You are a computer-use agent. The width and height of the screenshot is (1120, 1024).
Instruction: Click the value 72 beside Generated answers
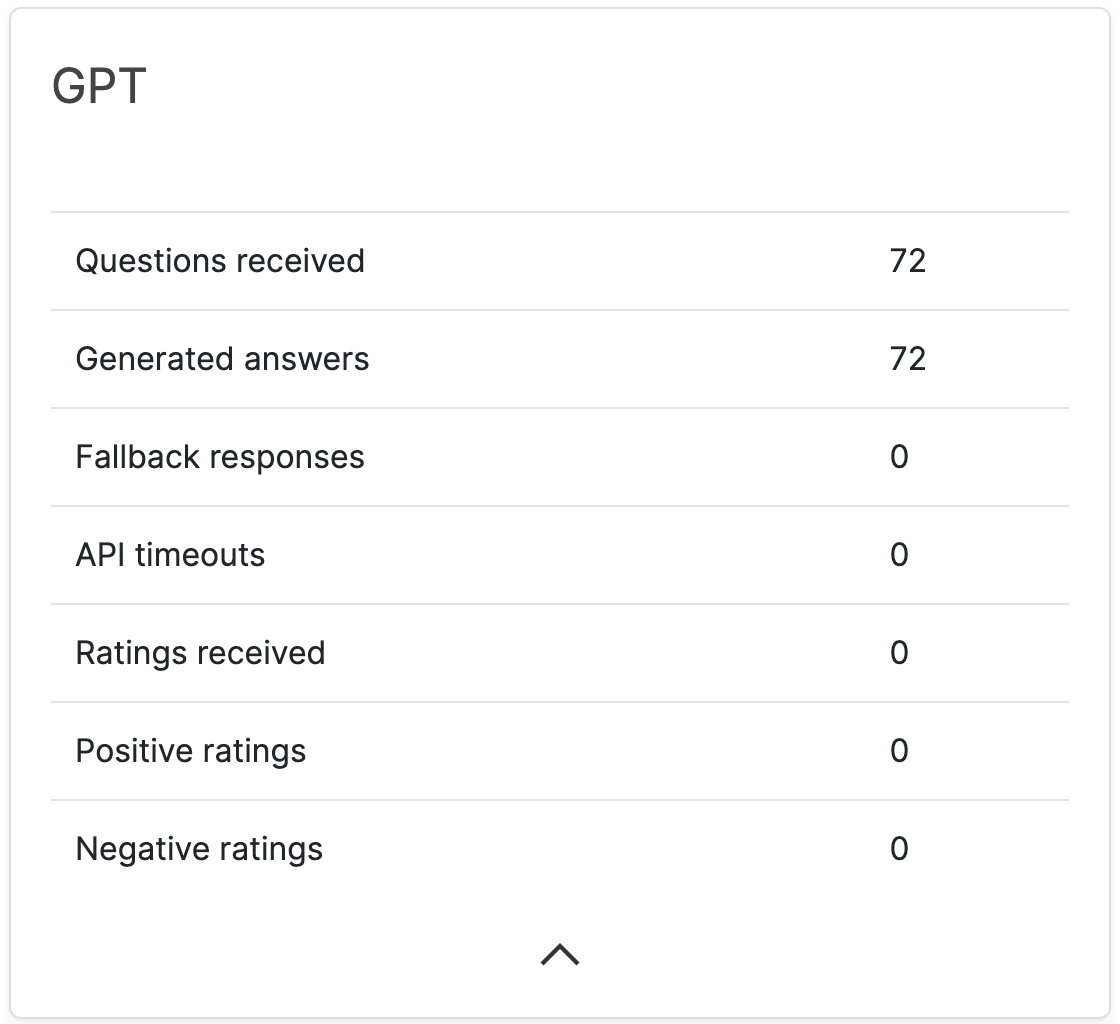click(908, 358)
